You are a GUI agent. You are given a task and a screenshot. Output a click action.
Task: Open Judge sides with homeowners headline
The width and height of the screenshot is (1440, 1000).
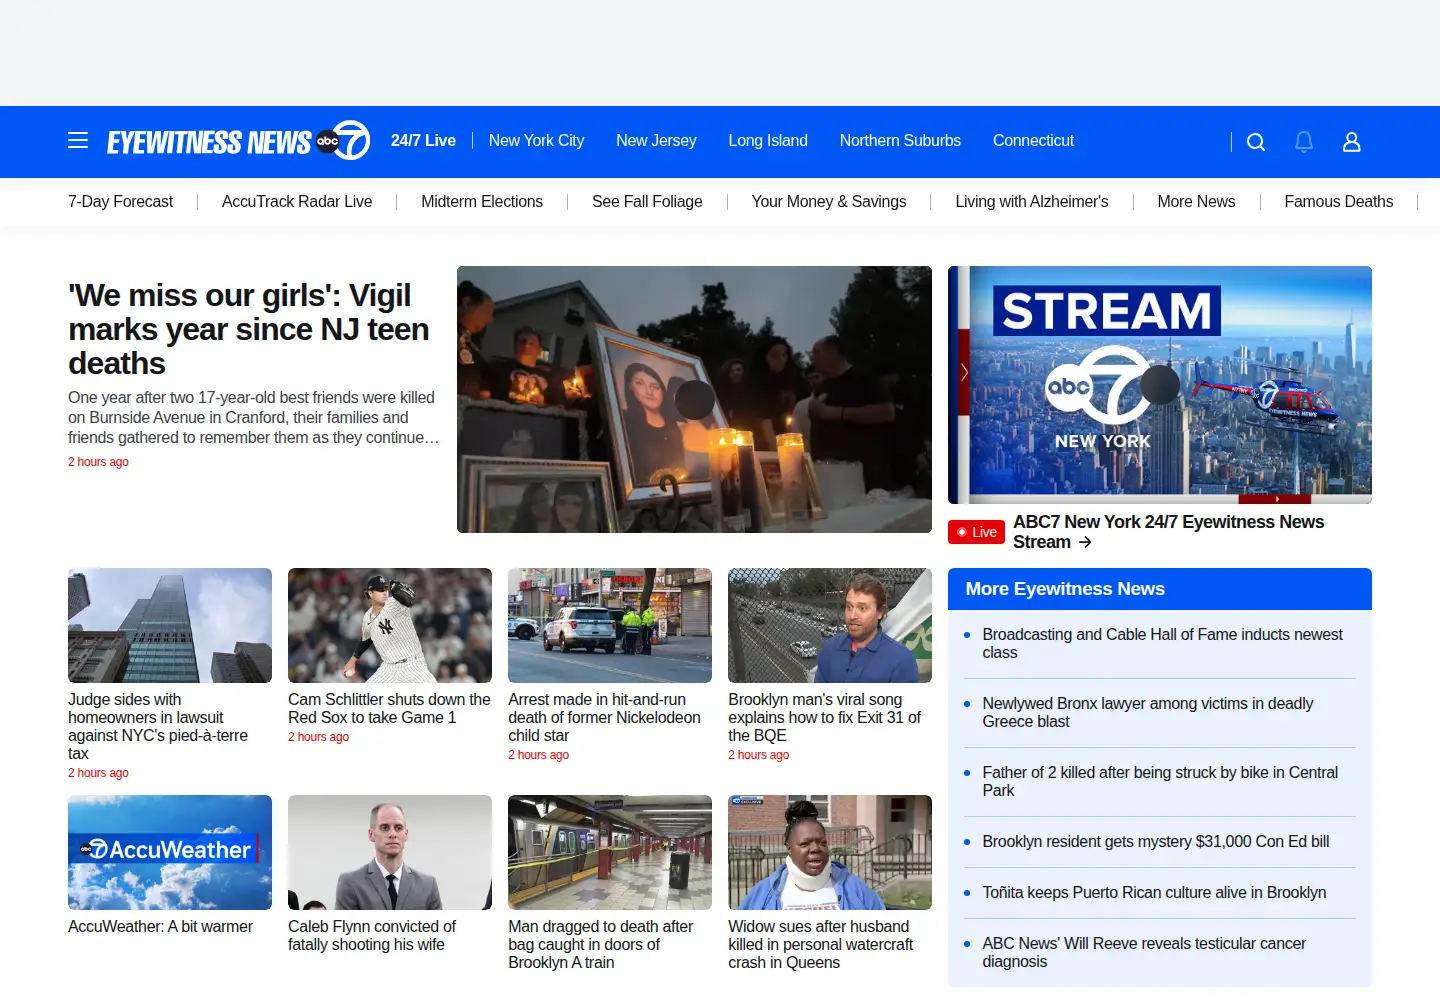point(158,727)
